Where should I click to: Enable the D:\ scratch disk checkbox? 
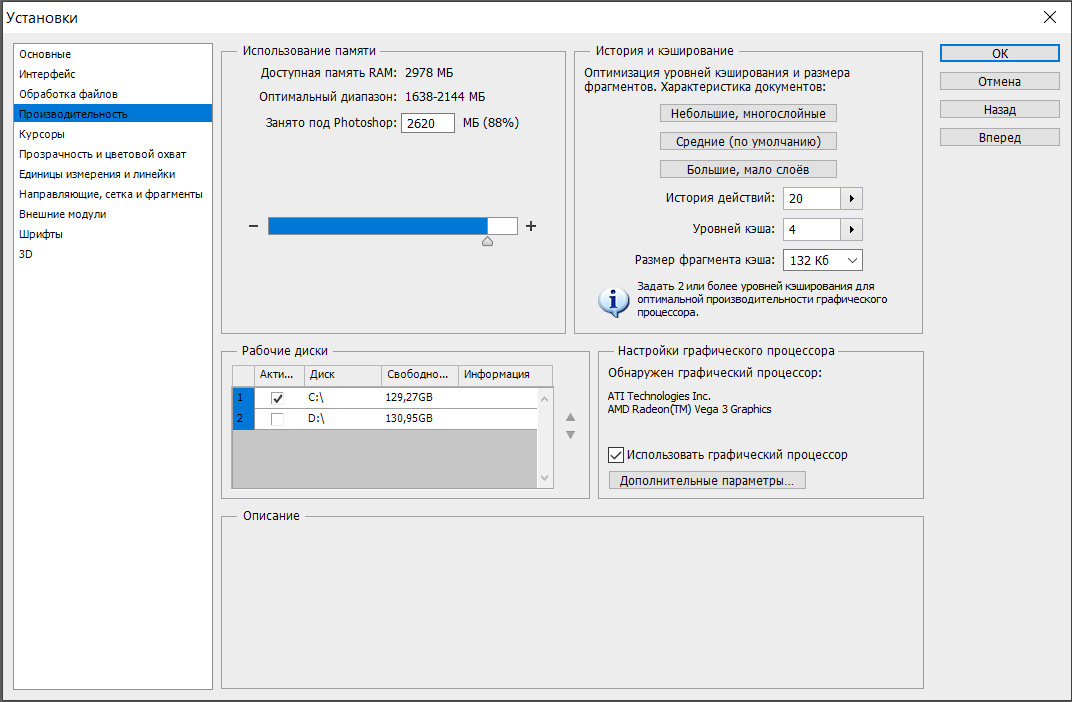pos(277,419)
